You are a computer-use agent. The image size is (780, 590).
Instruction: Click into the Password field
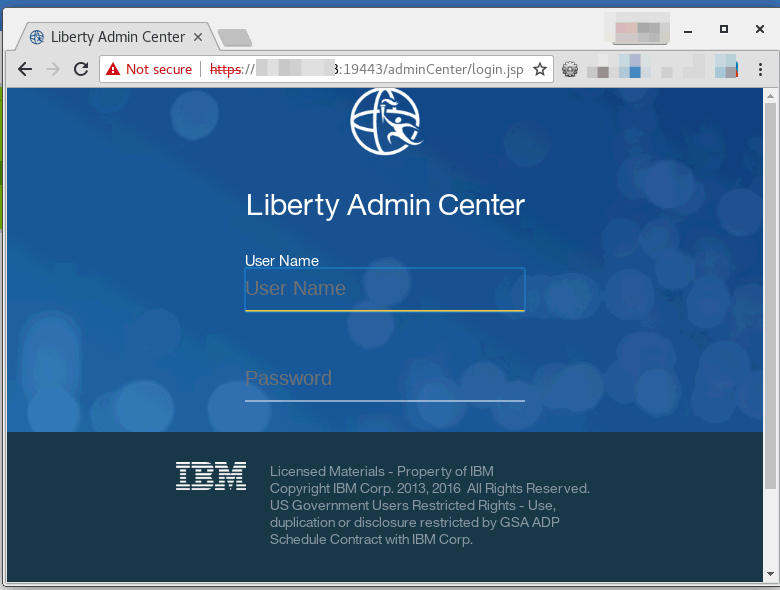click(384, 379)
